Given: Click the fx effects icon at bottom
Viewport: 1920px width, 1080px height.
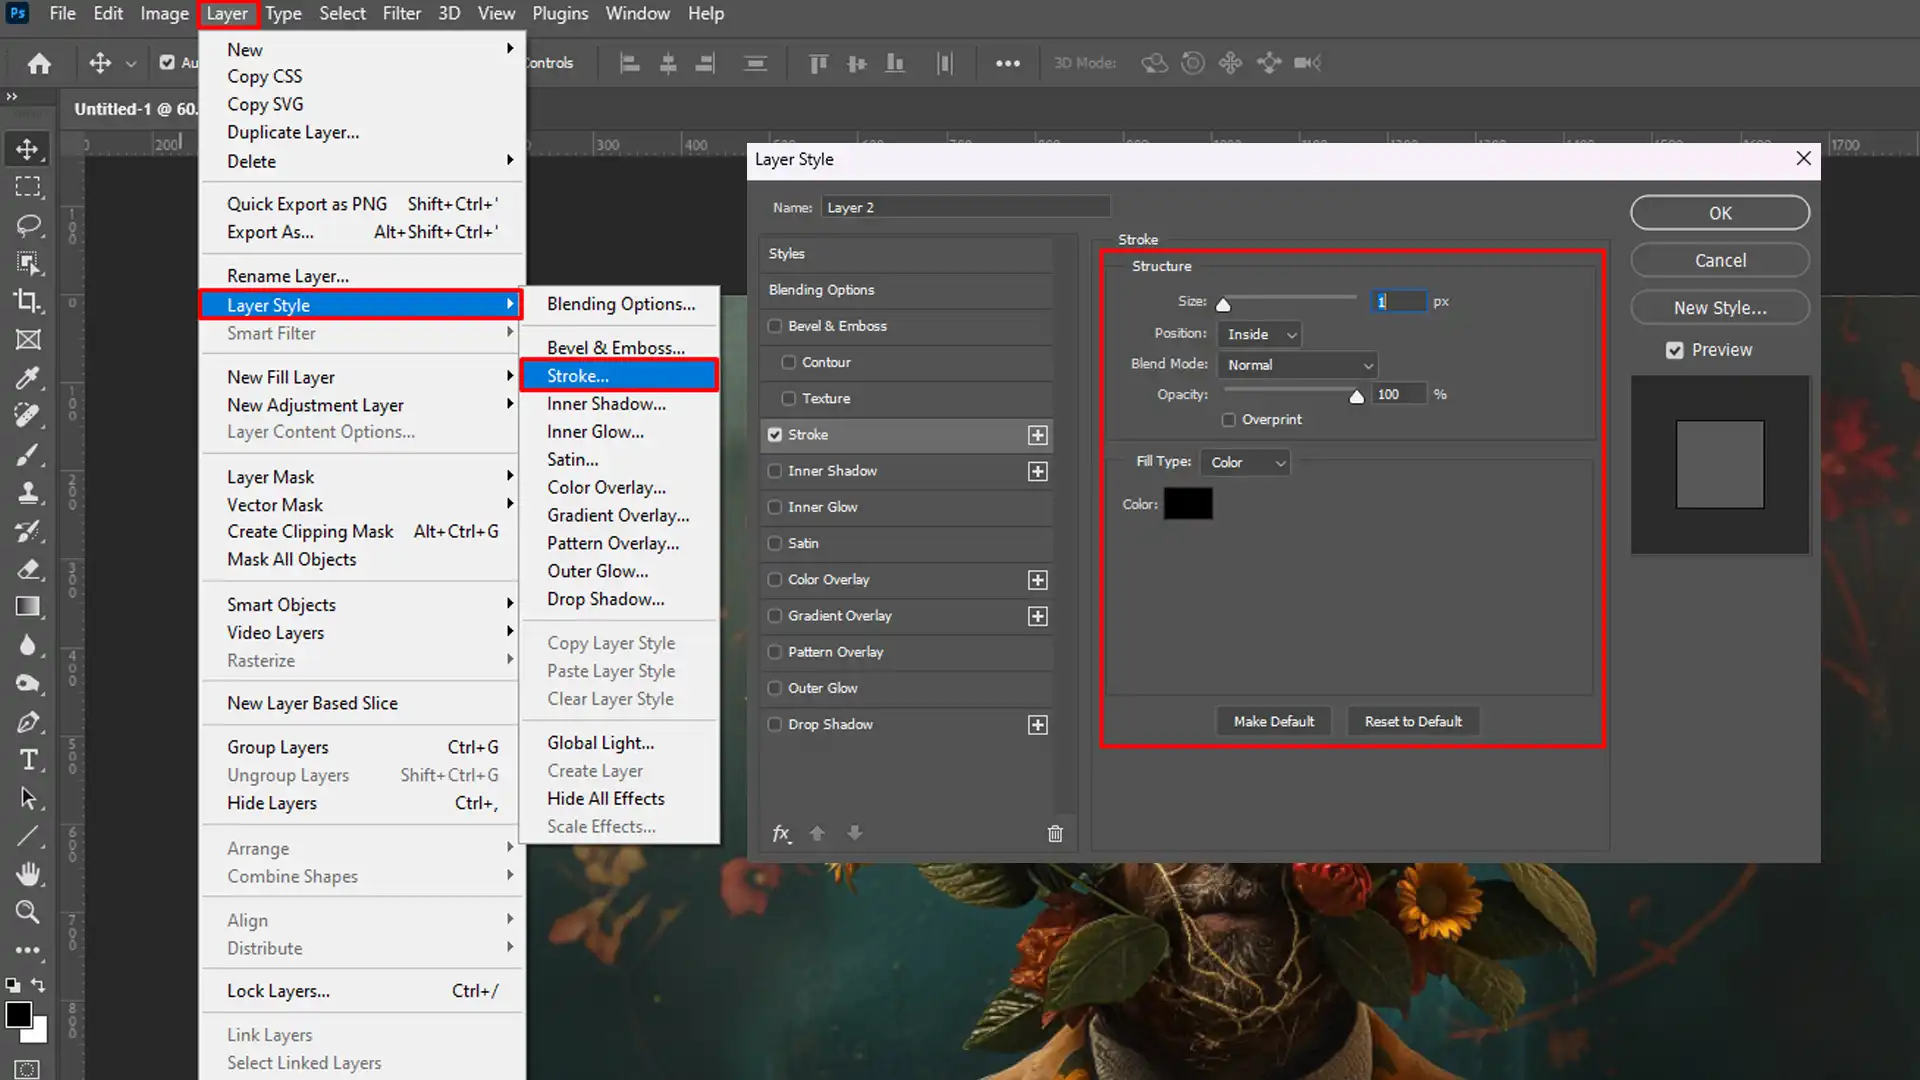Looking at the screenshot, I should pos(781,833).
